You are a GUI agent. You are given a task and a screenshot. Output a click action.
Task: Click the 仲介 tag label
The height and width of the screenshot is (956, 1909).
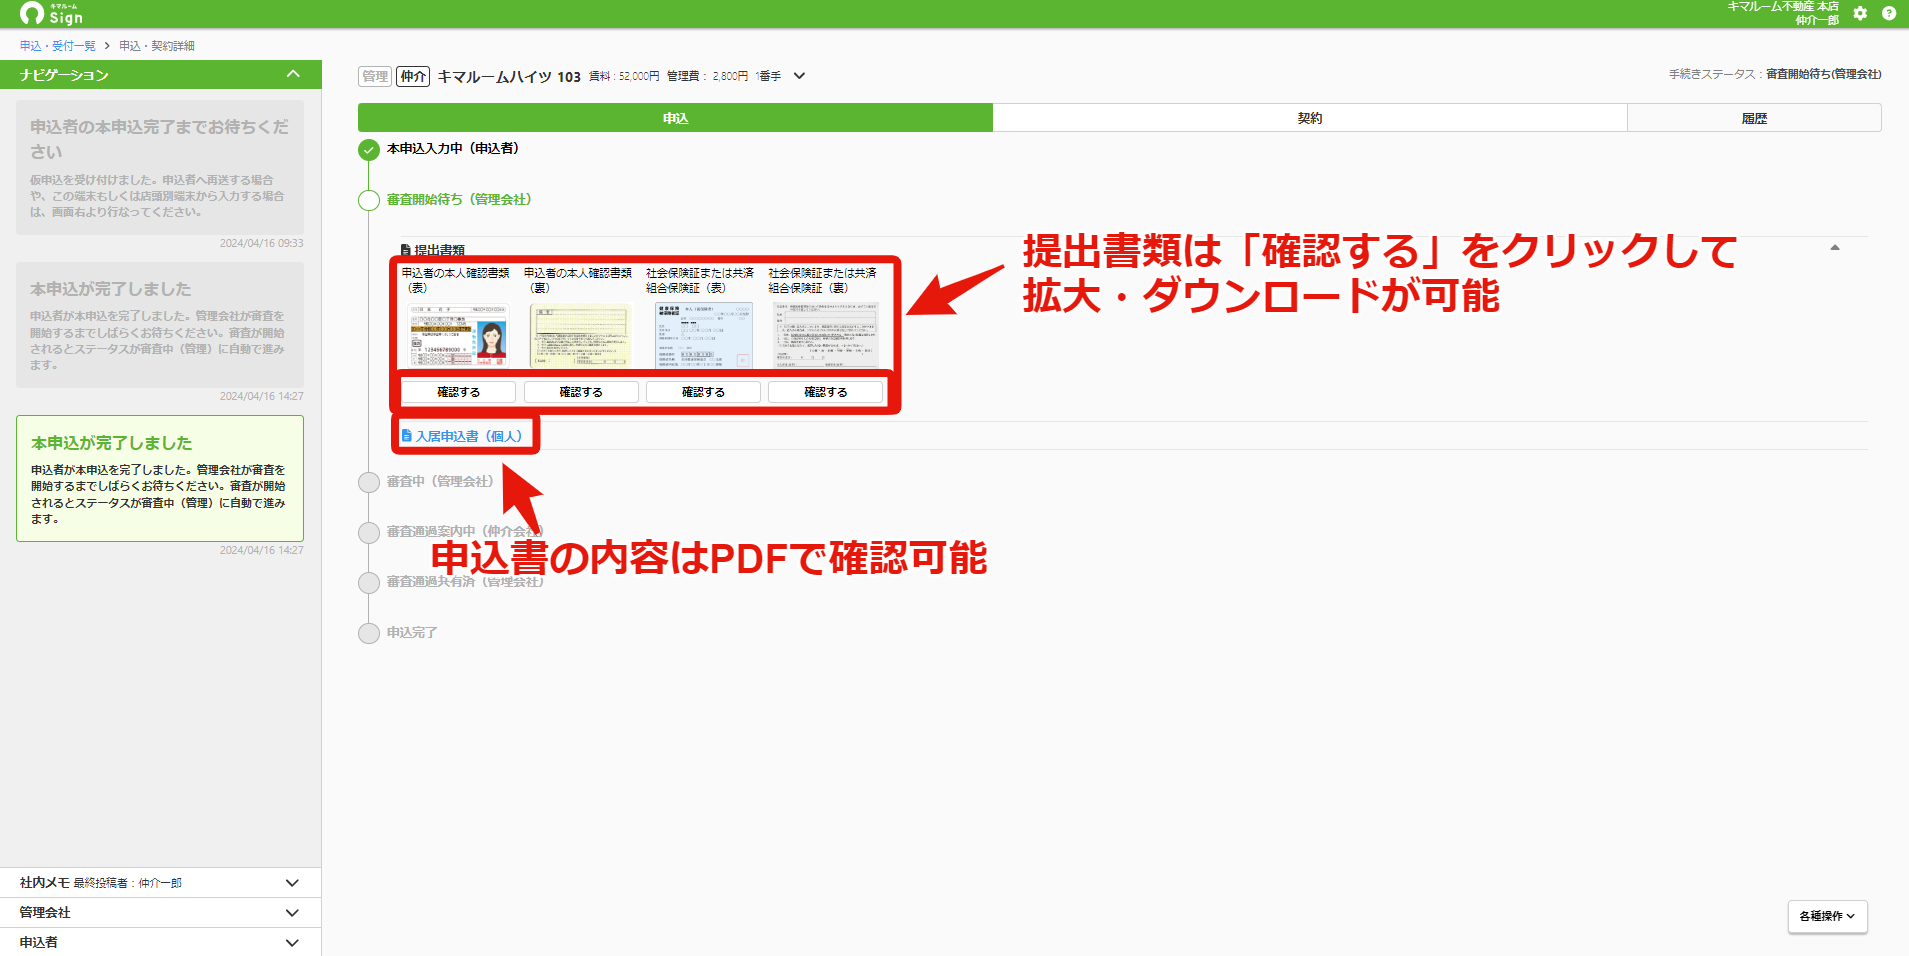[413, 76]
